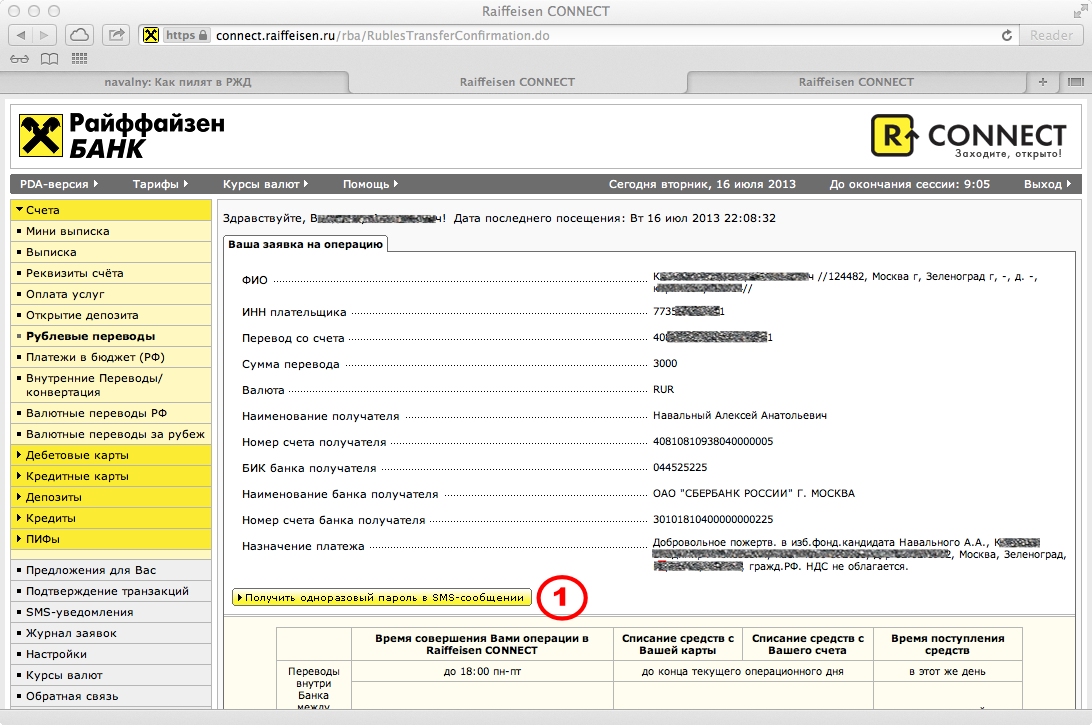Click the recipient name Навальный Алексей Анатольевич
This screenshot has width=1092, height=725.
click(740, 415)
